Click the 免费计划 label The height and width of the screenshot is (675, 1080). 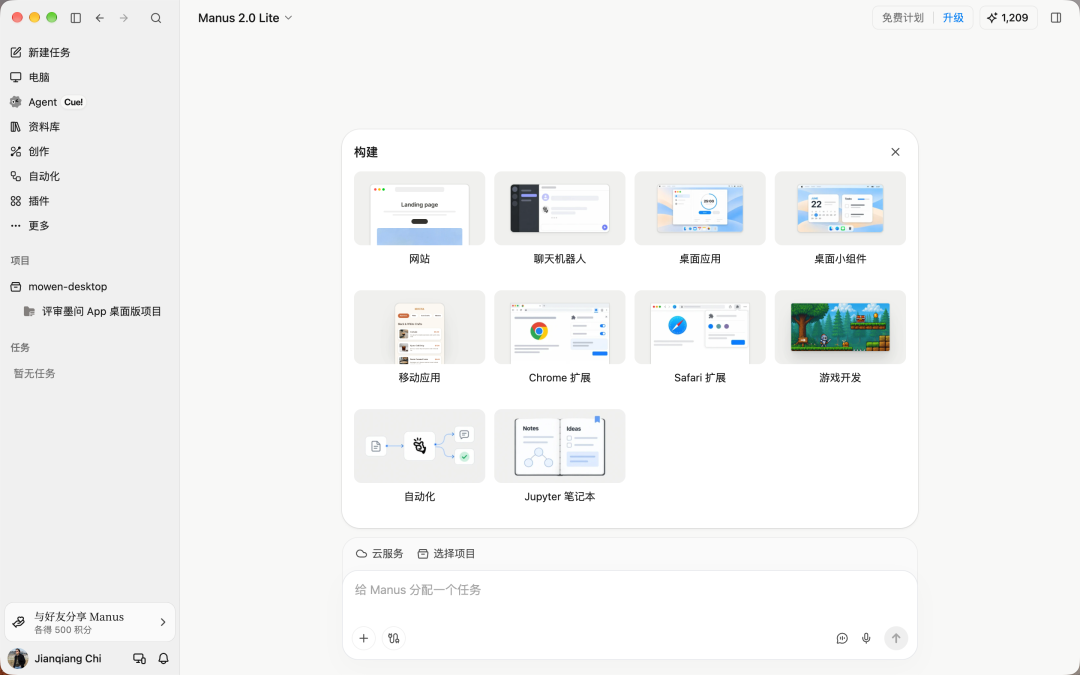coord(902,18)
